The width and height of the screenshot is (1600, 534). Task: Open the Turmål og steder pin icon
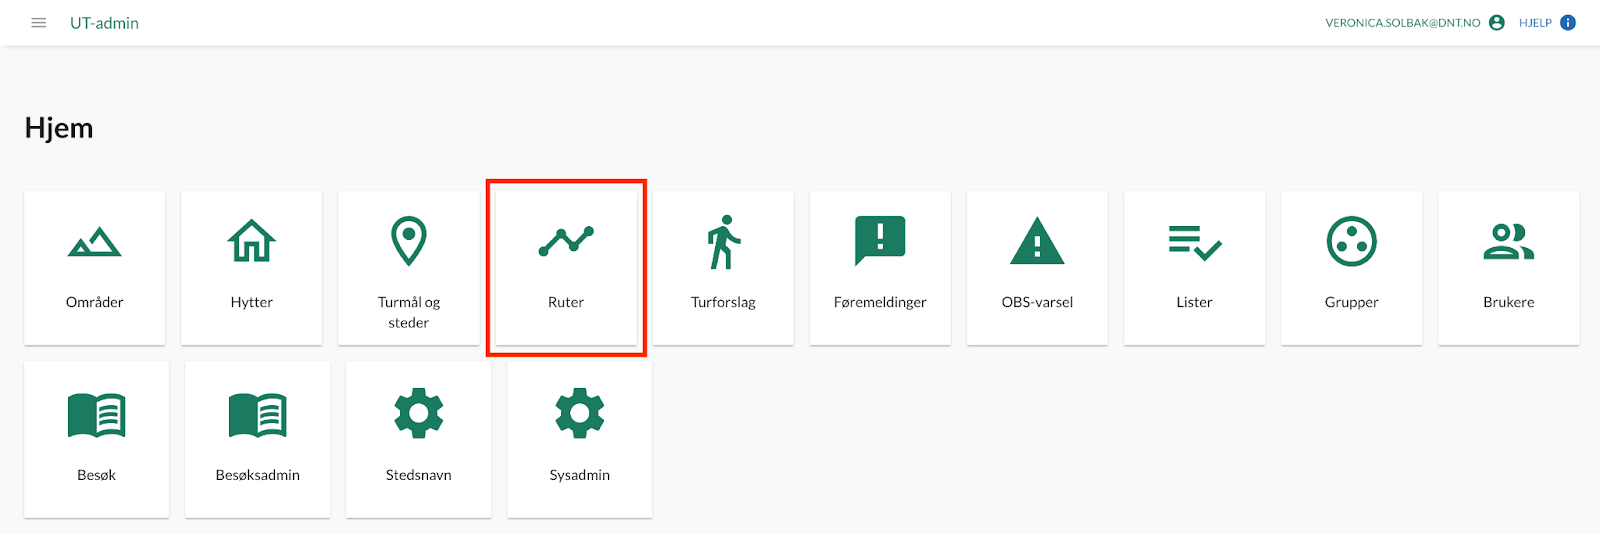409,241
